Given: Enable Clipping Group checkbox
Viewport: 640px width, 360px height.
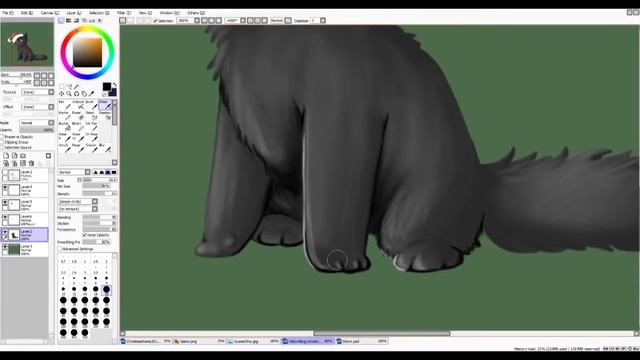Looking at the screenshot, I should 2,142.
